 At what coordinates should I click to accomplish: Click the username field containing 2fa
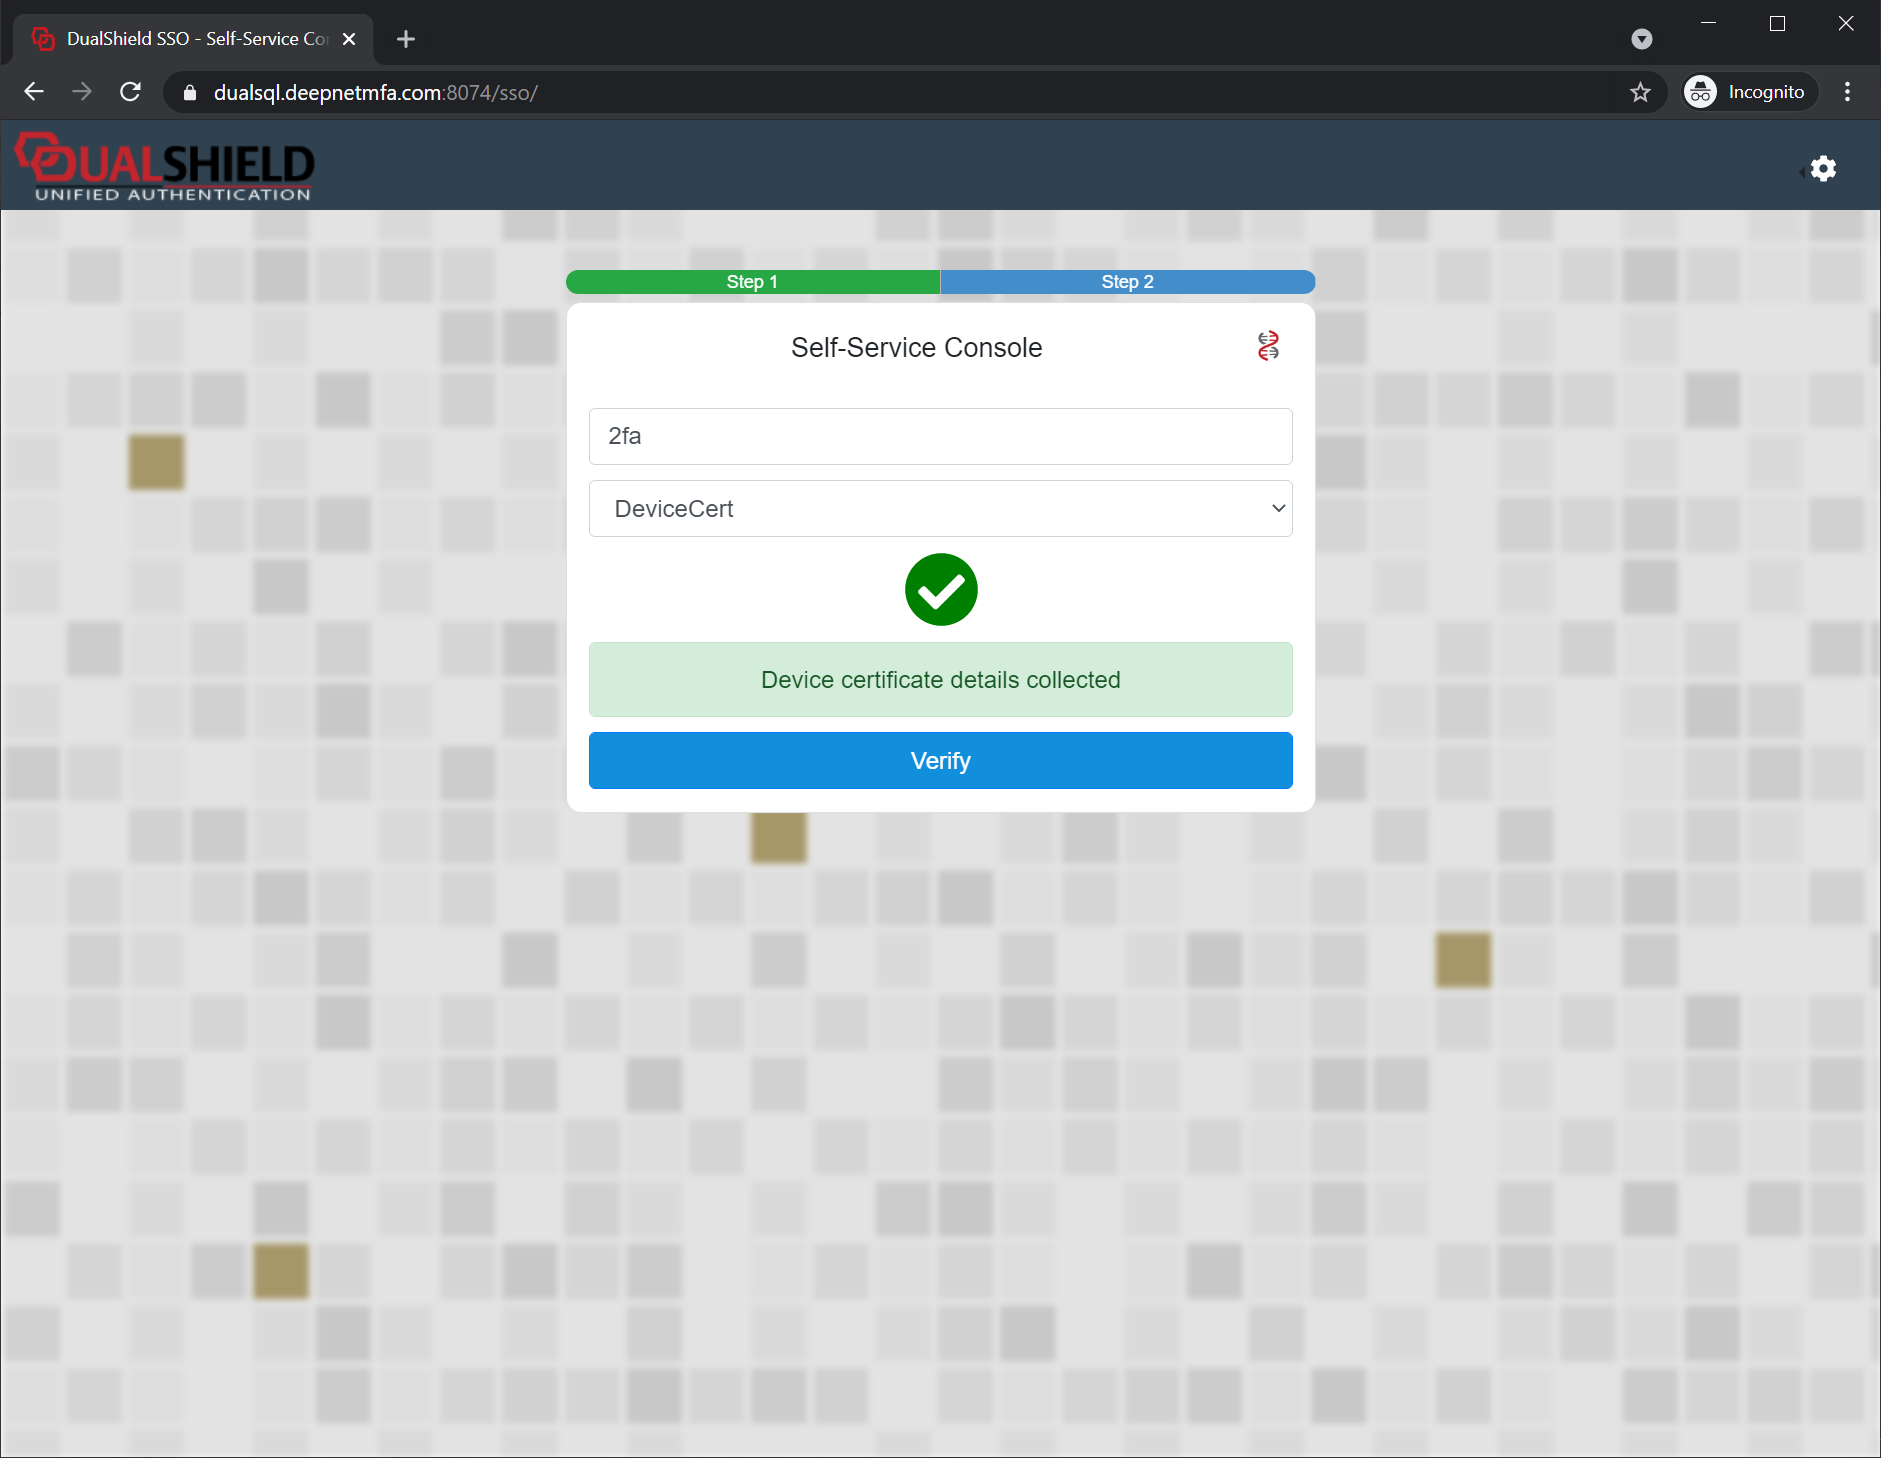coord(940,436)
